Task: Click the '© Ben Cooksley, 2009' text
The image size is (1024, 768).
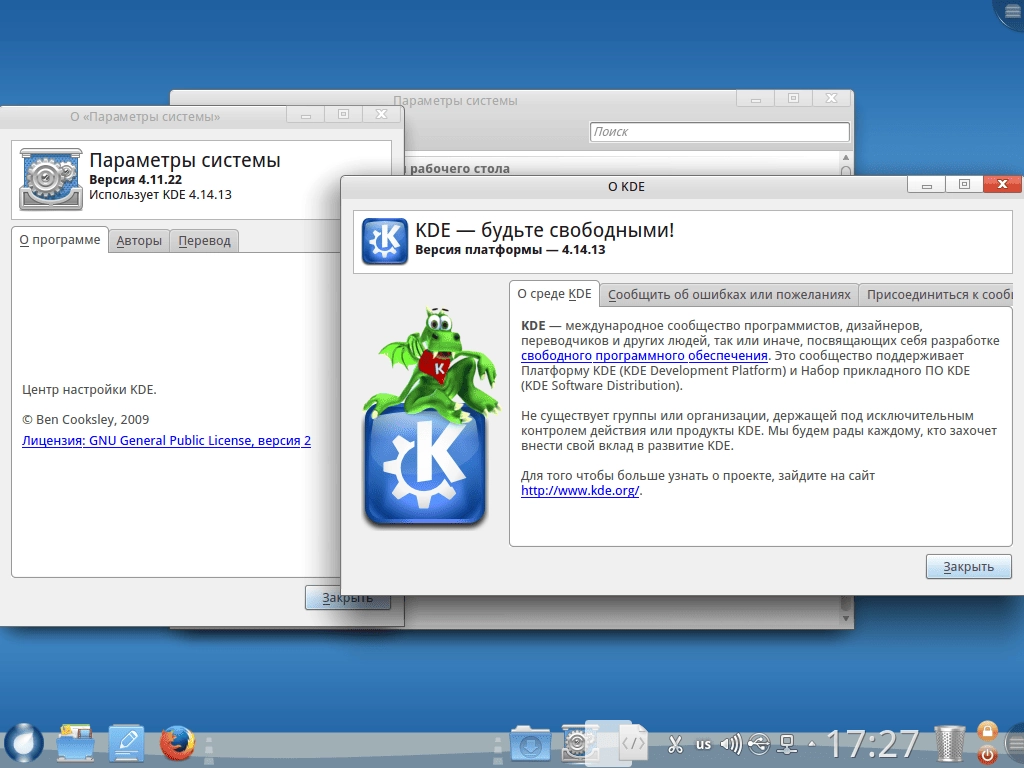Action: click(86, 420)
